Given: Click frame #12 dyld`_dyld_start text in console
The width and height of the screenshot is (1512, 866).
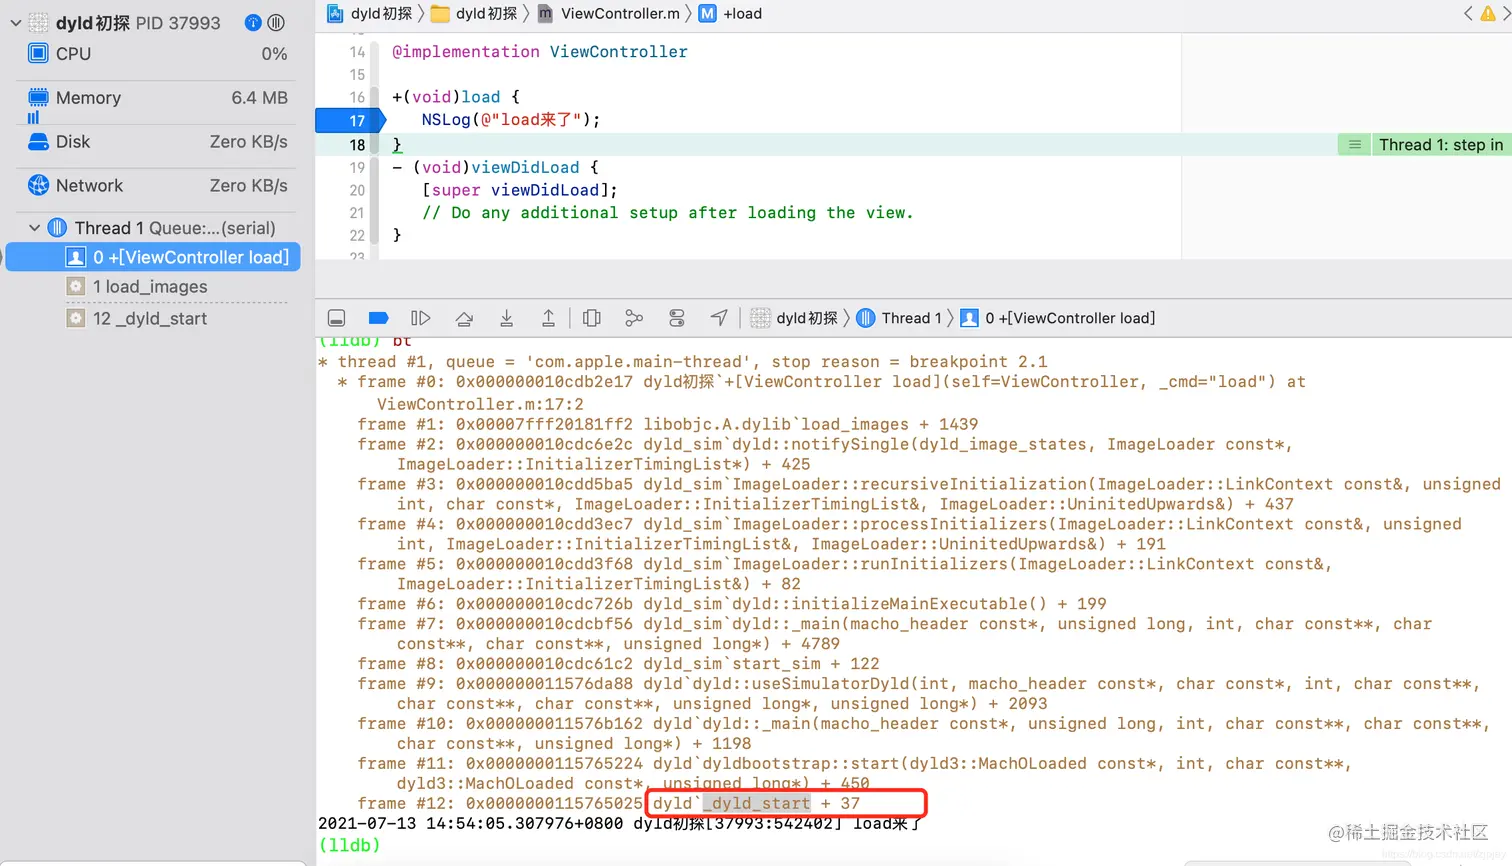Looking at the screenshot, I should pyautogui.click(x=756, y=803).
